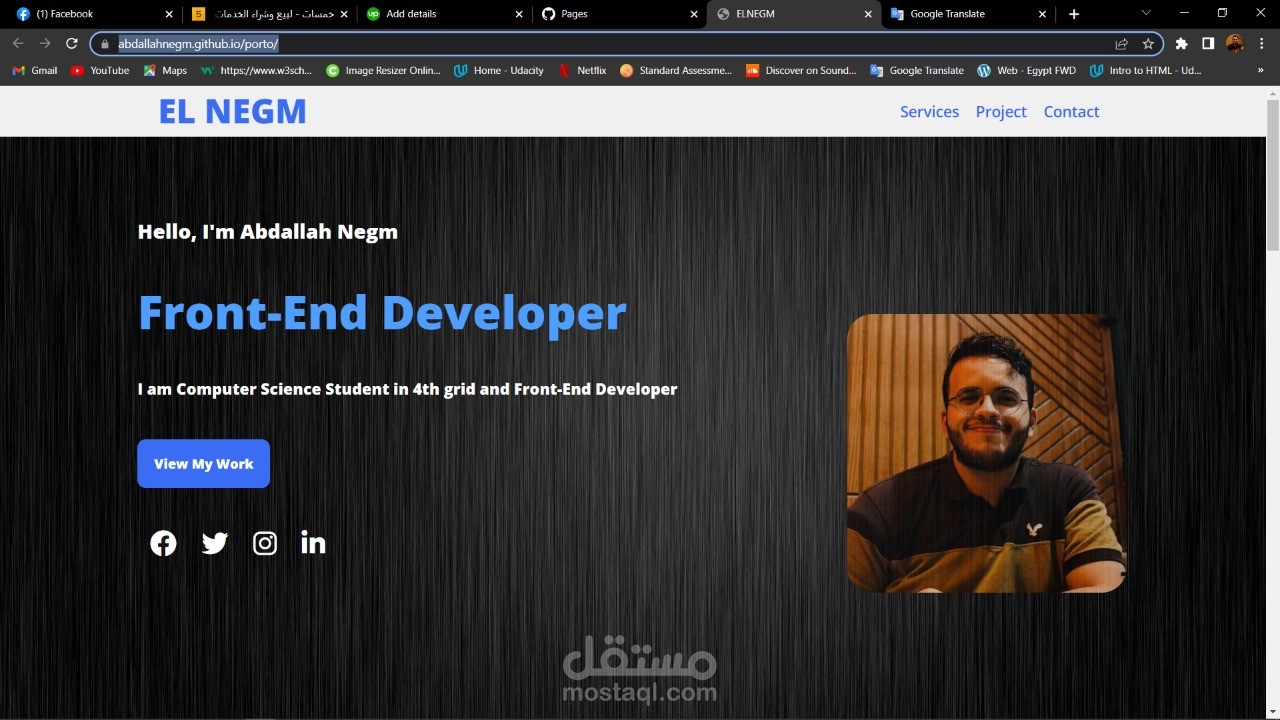Open the Intro to HTML Udacity bookmark
Screen dimensions: 1280x720
click(x=1146, y=71)
